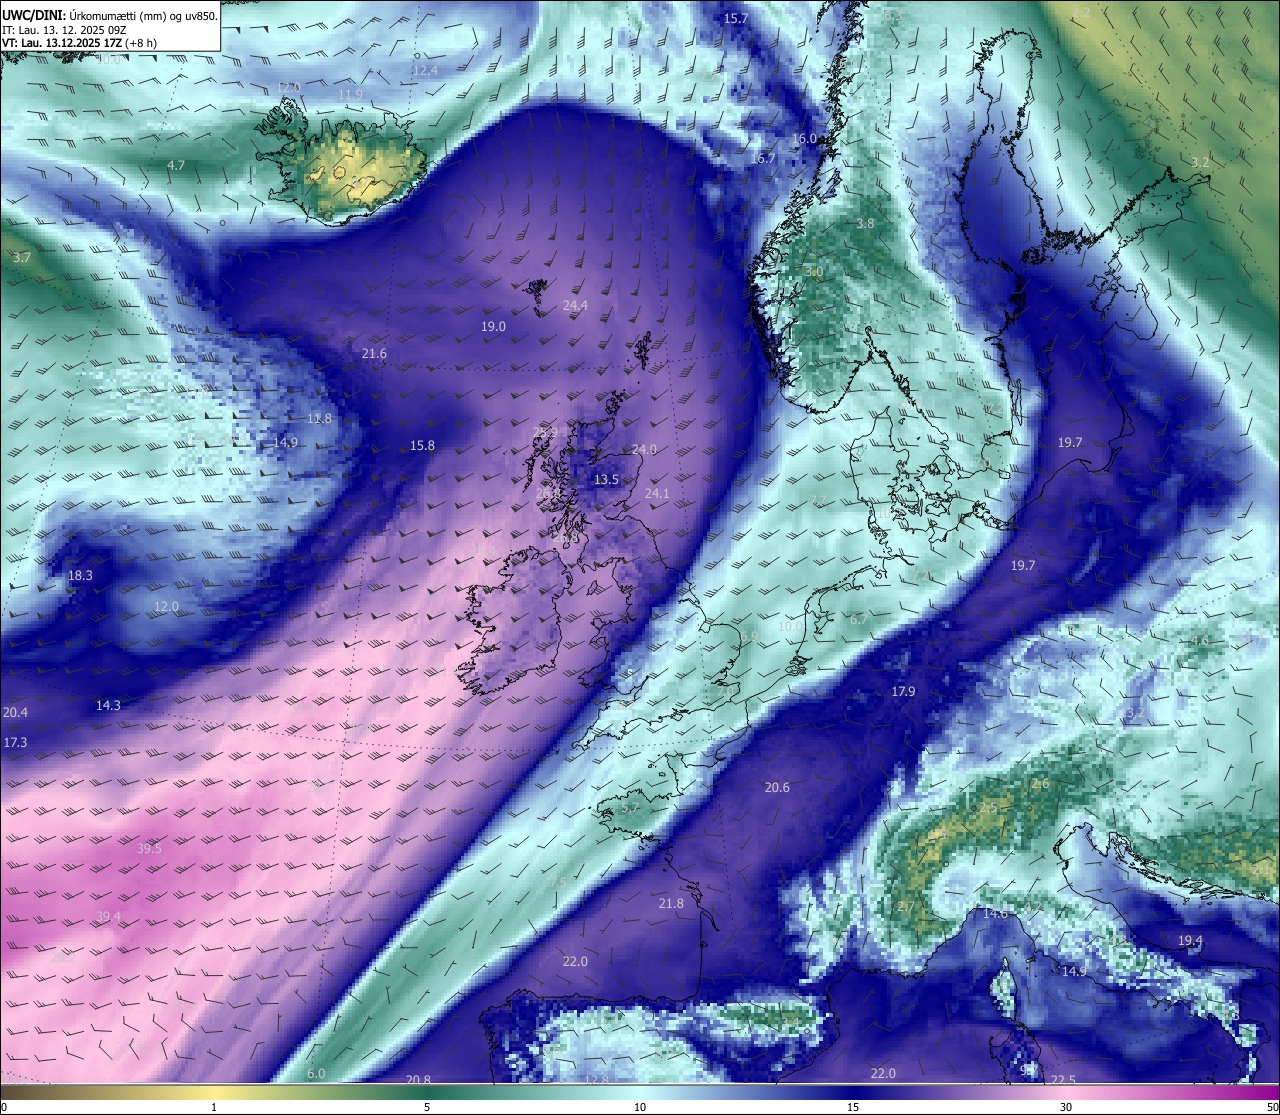Click the 15.7 value at the map's top
Image resolution: width=1280 pixels, height=1115 pixels.
pos(736,19)
